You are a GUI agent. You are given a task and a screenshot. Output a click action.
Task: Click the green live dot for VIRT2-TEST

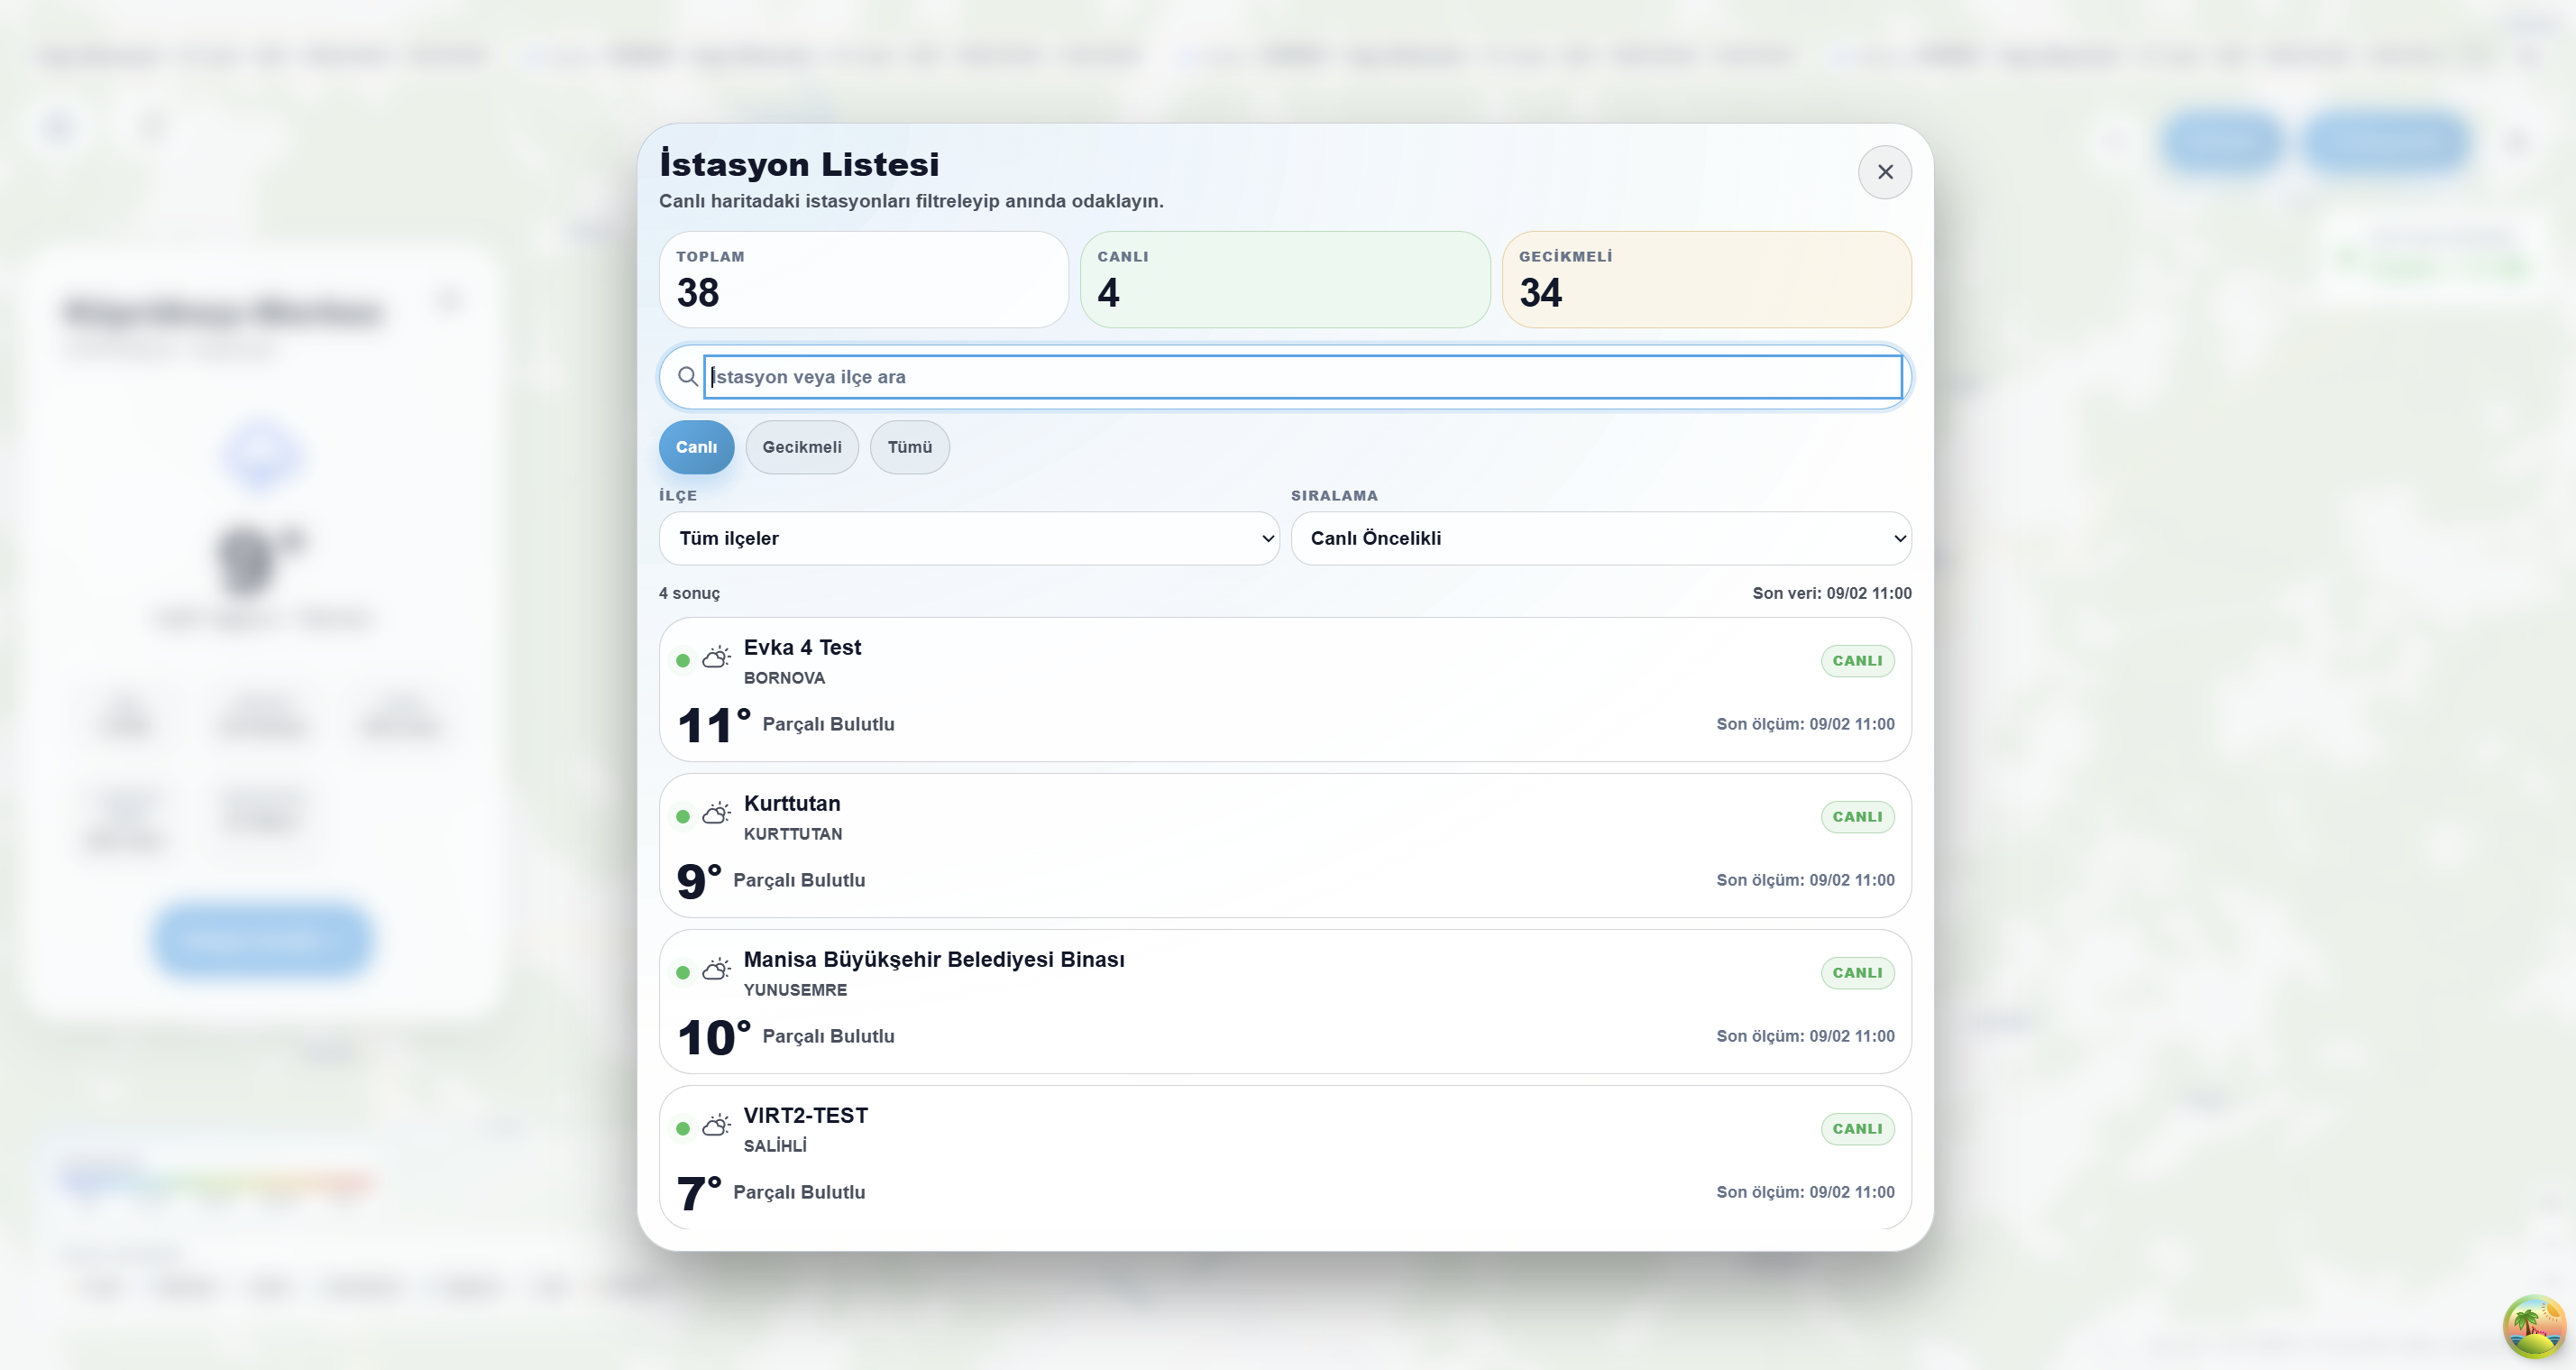coord(683,1129)
